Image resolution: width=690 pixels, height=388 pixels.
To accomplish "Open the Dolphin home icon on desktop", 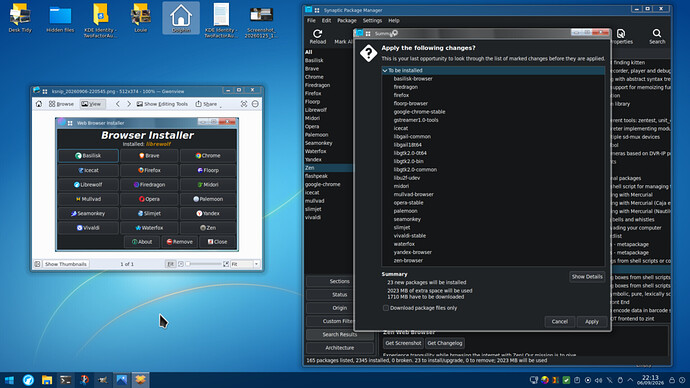I will (181, 18).
